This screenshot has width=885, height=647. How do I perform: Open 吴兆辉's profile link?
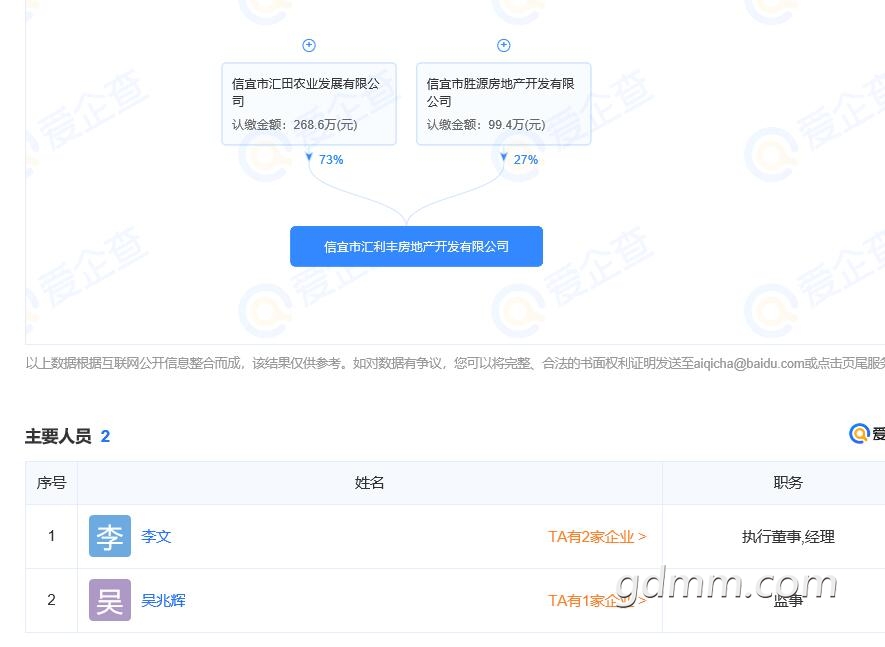[163, 601]
